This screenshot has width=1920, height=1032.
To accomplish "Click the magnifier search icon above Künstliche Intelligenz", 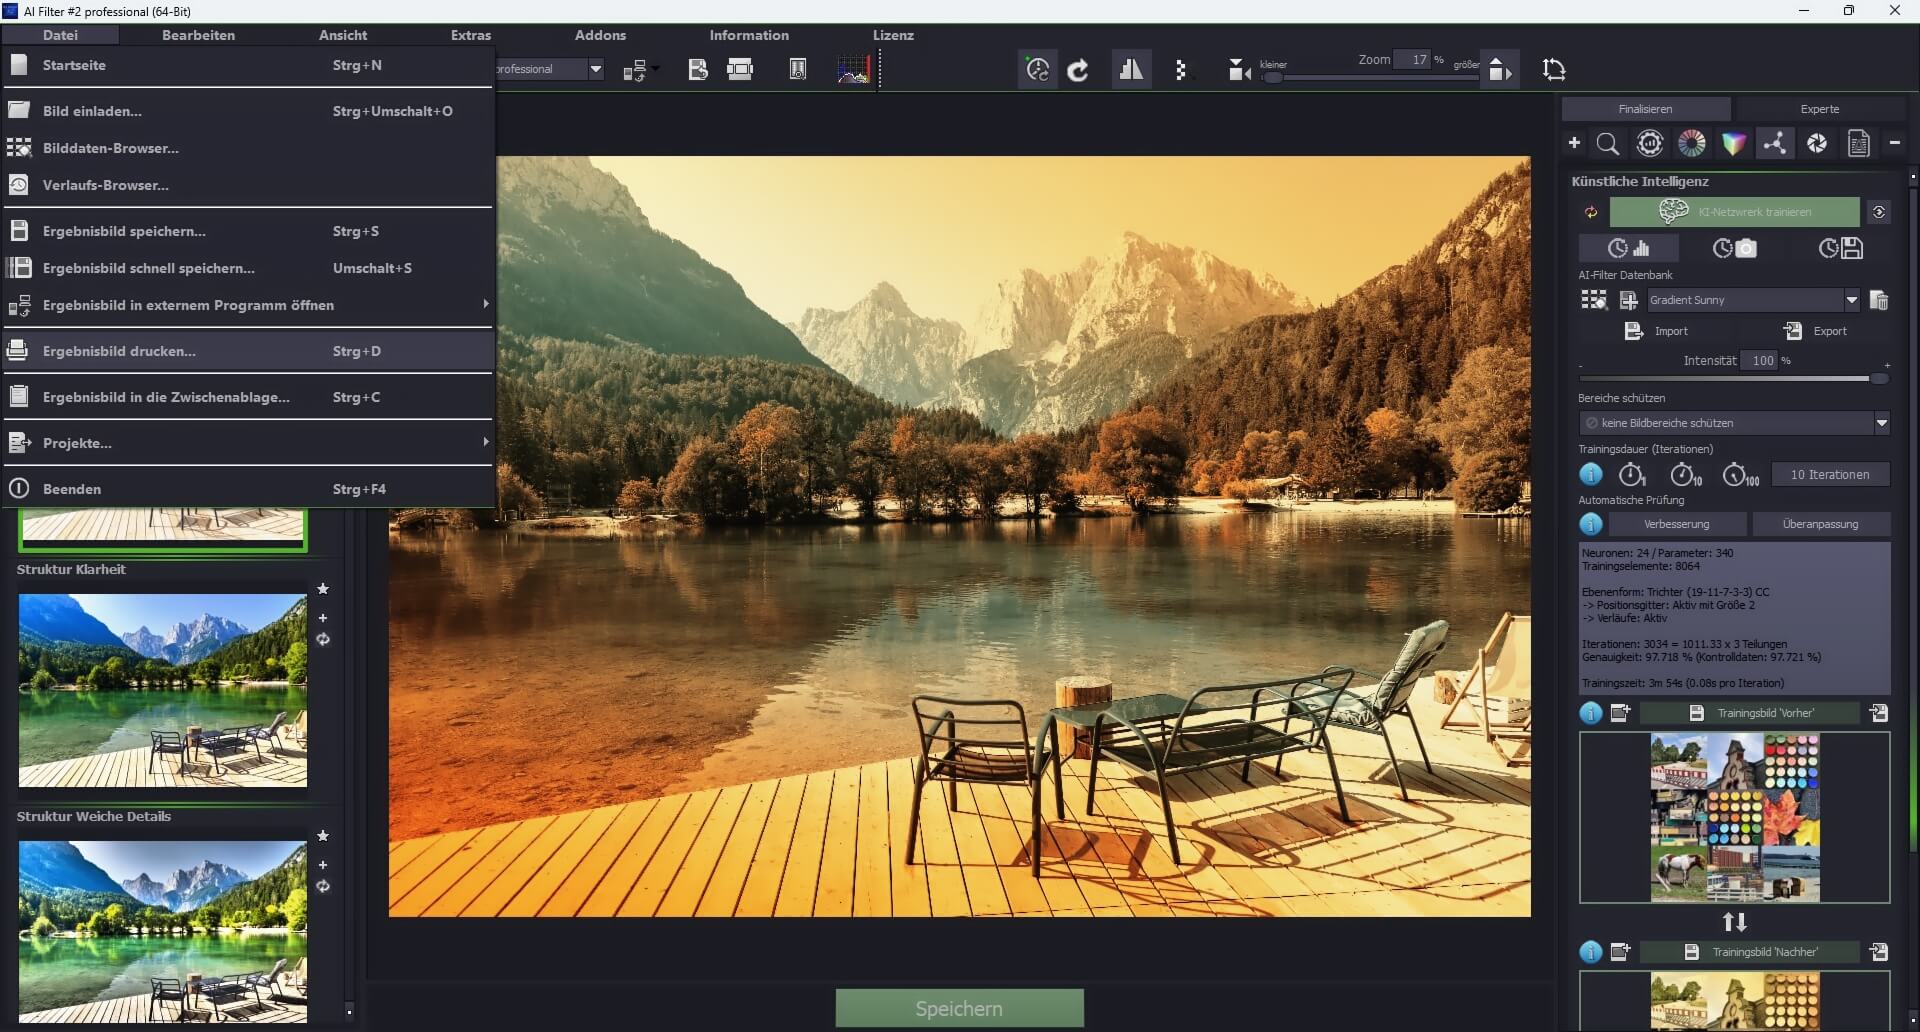I will click(x=1608, y=143).
